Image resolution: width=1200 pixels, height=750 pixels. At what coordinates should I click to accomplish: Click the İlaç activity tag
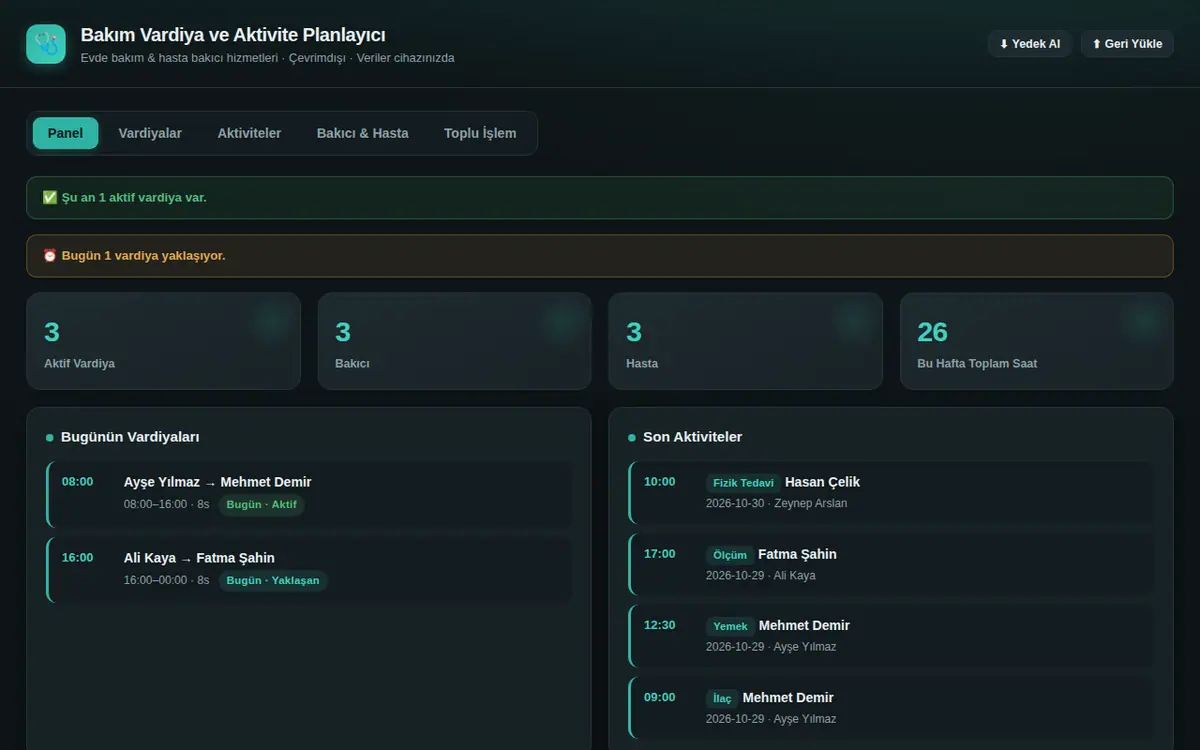tap(722, 699)
